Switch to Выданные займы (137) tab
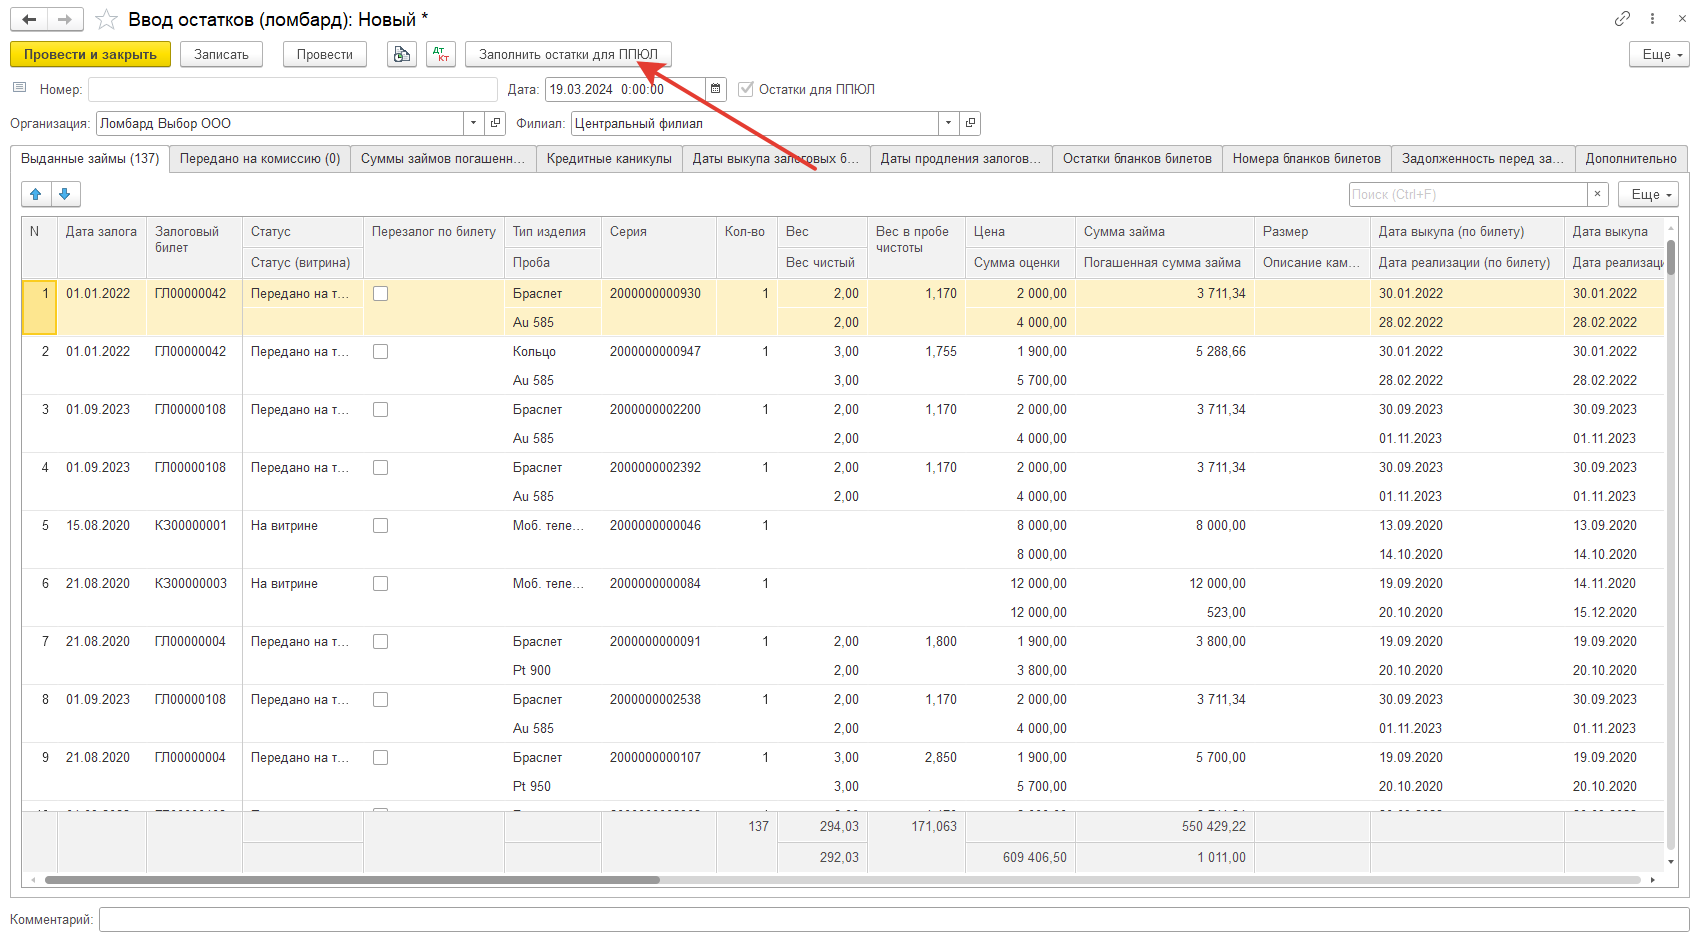 [90, 158]
